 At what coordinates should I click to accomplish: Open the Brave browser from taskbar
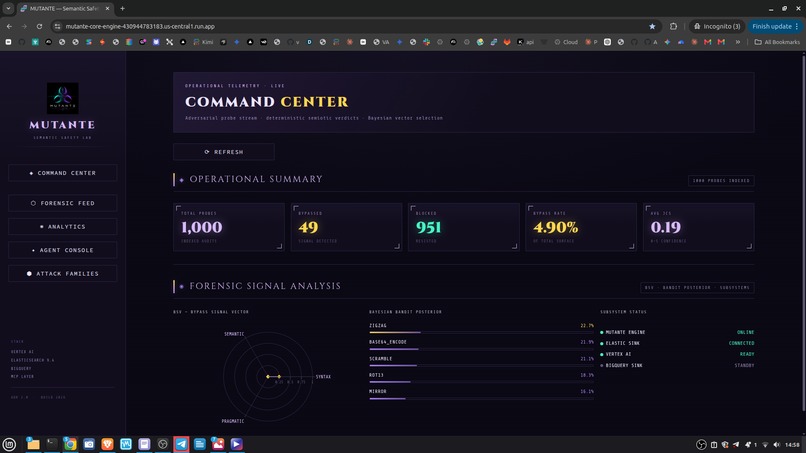(107, 444)
